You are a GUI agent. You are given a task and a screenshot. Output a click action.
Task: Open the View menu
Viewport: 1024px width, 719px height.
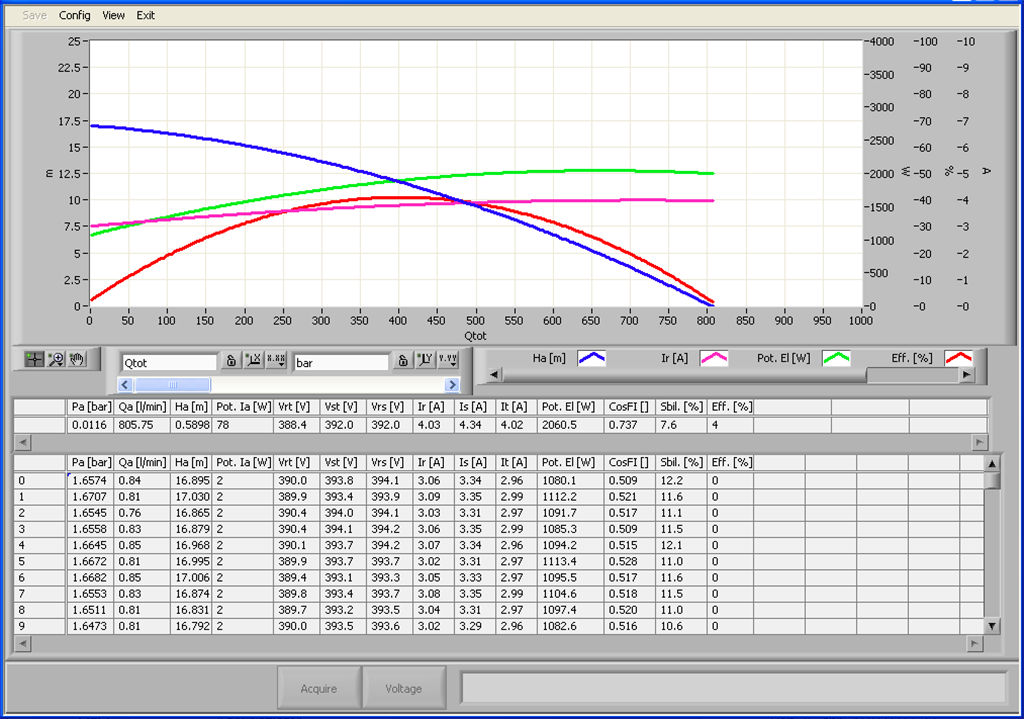114,16
